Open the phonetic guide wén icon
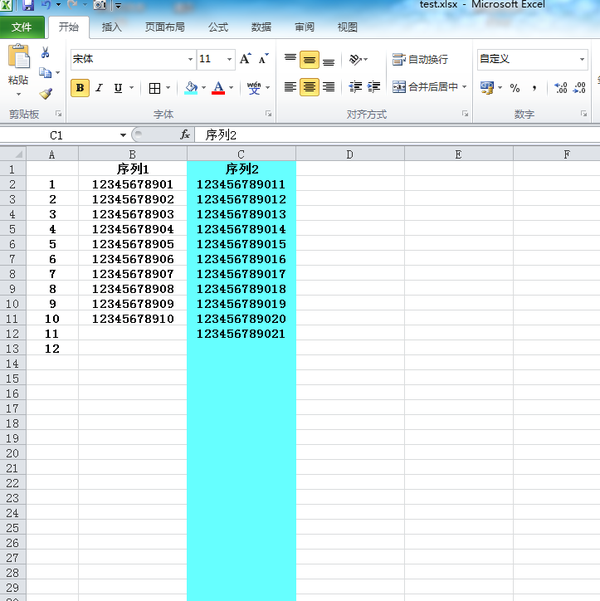This screenshot has width=600, height=601. [x=253, y=88]
